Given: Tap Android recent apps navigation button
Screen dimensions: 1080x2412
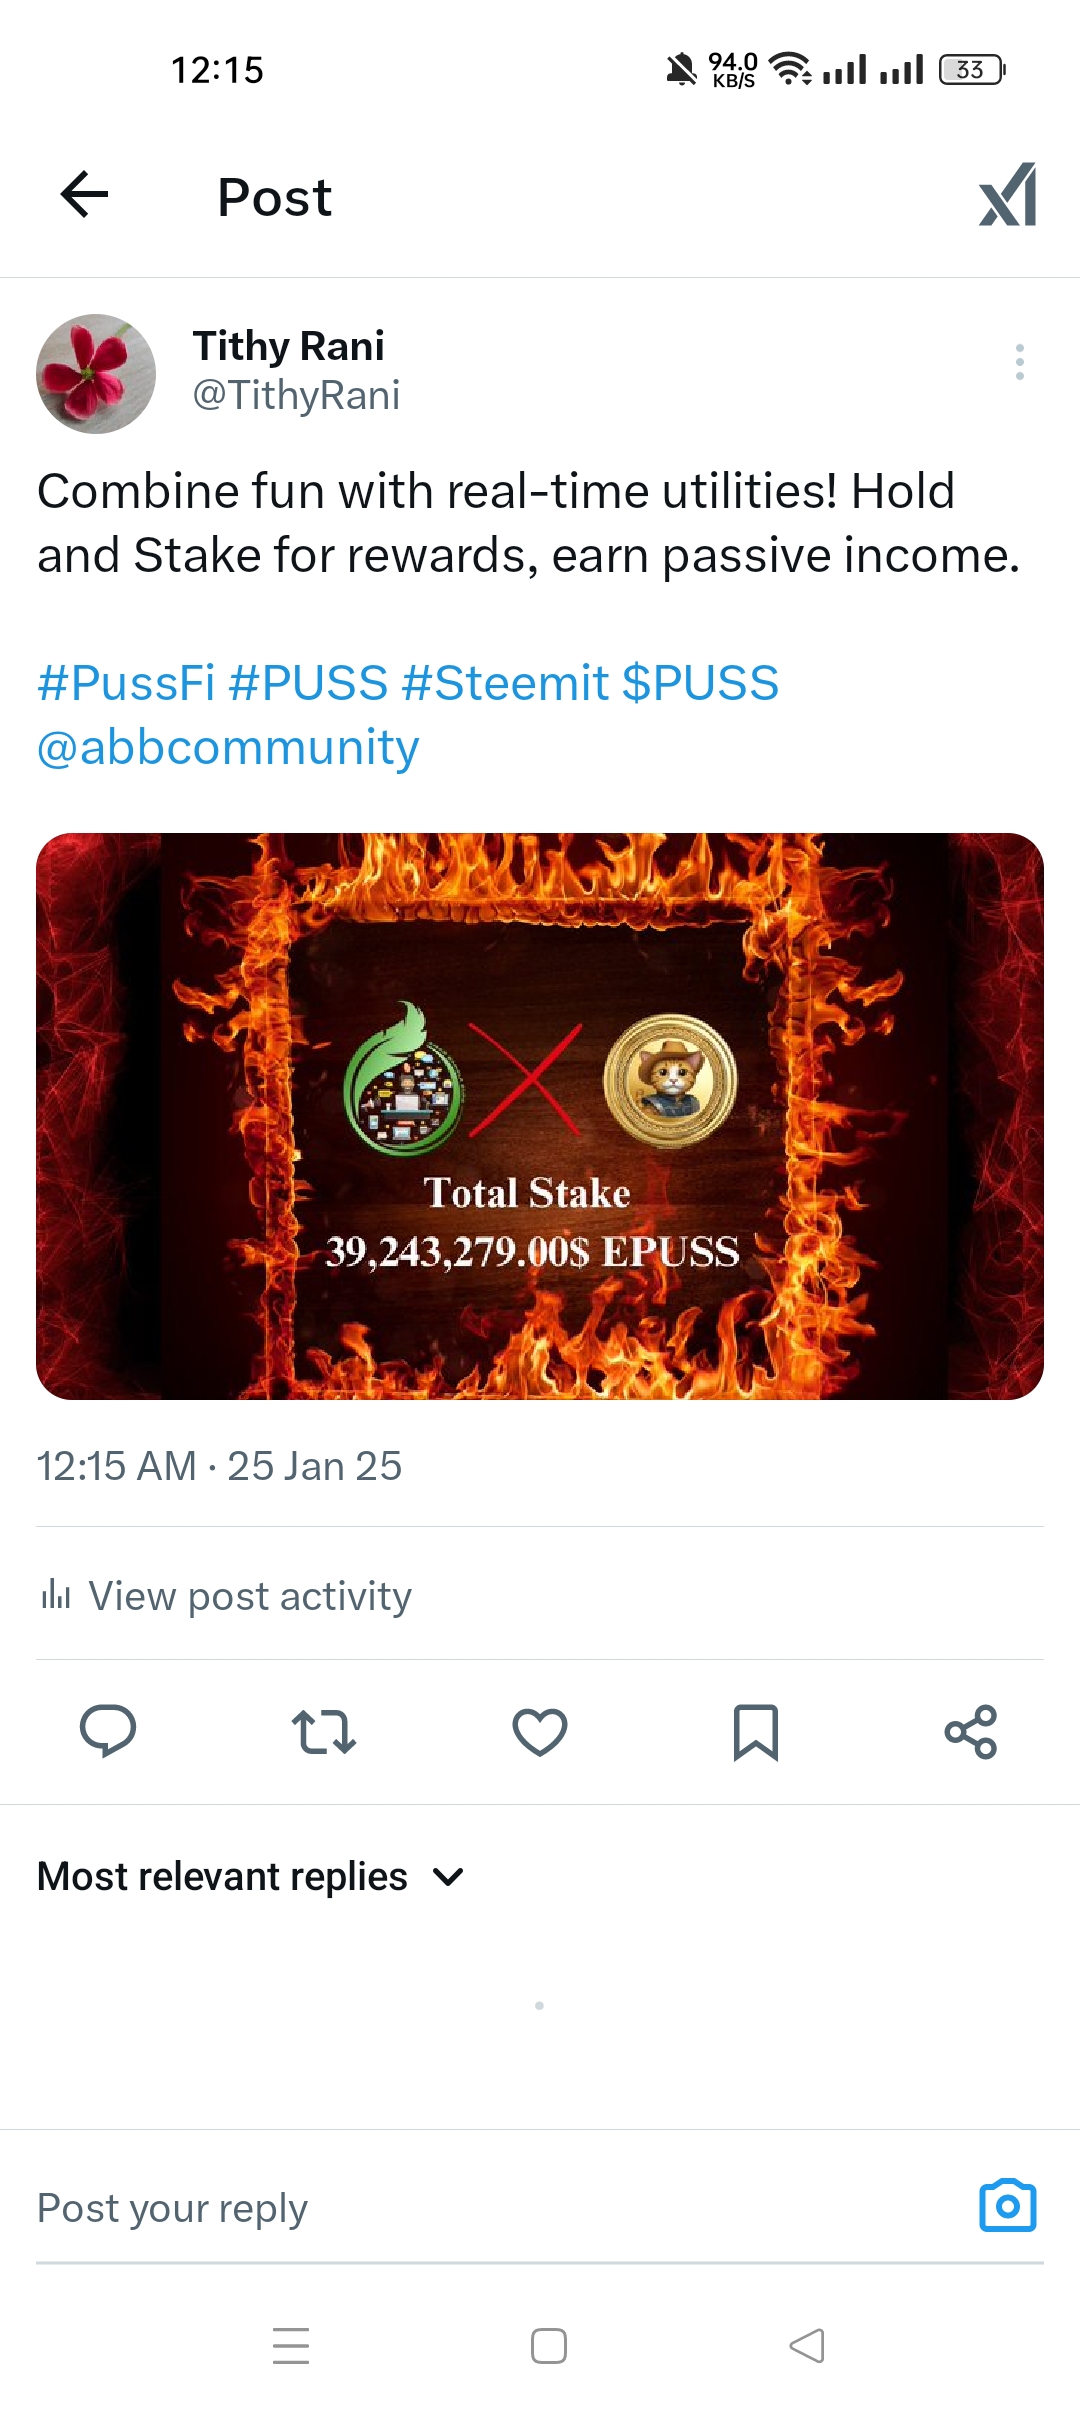Looking at the screenshot, I should coord(291,2345).
